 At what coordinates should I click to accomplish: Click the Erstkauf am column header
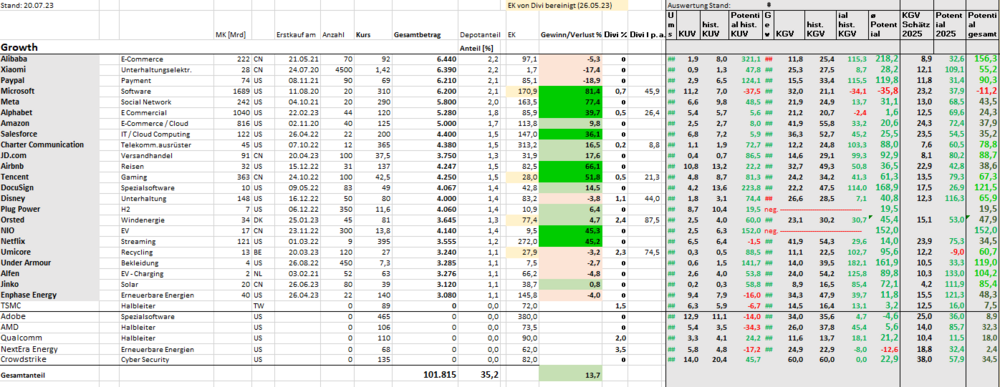pos(297,34)
